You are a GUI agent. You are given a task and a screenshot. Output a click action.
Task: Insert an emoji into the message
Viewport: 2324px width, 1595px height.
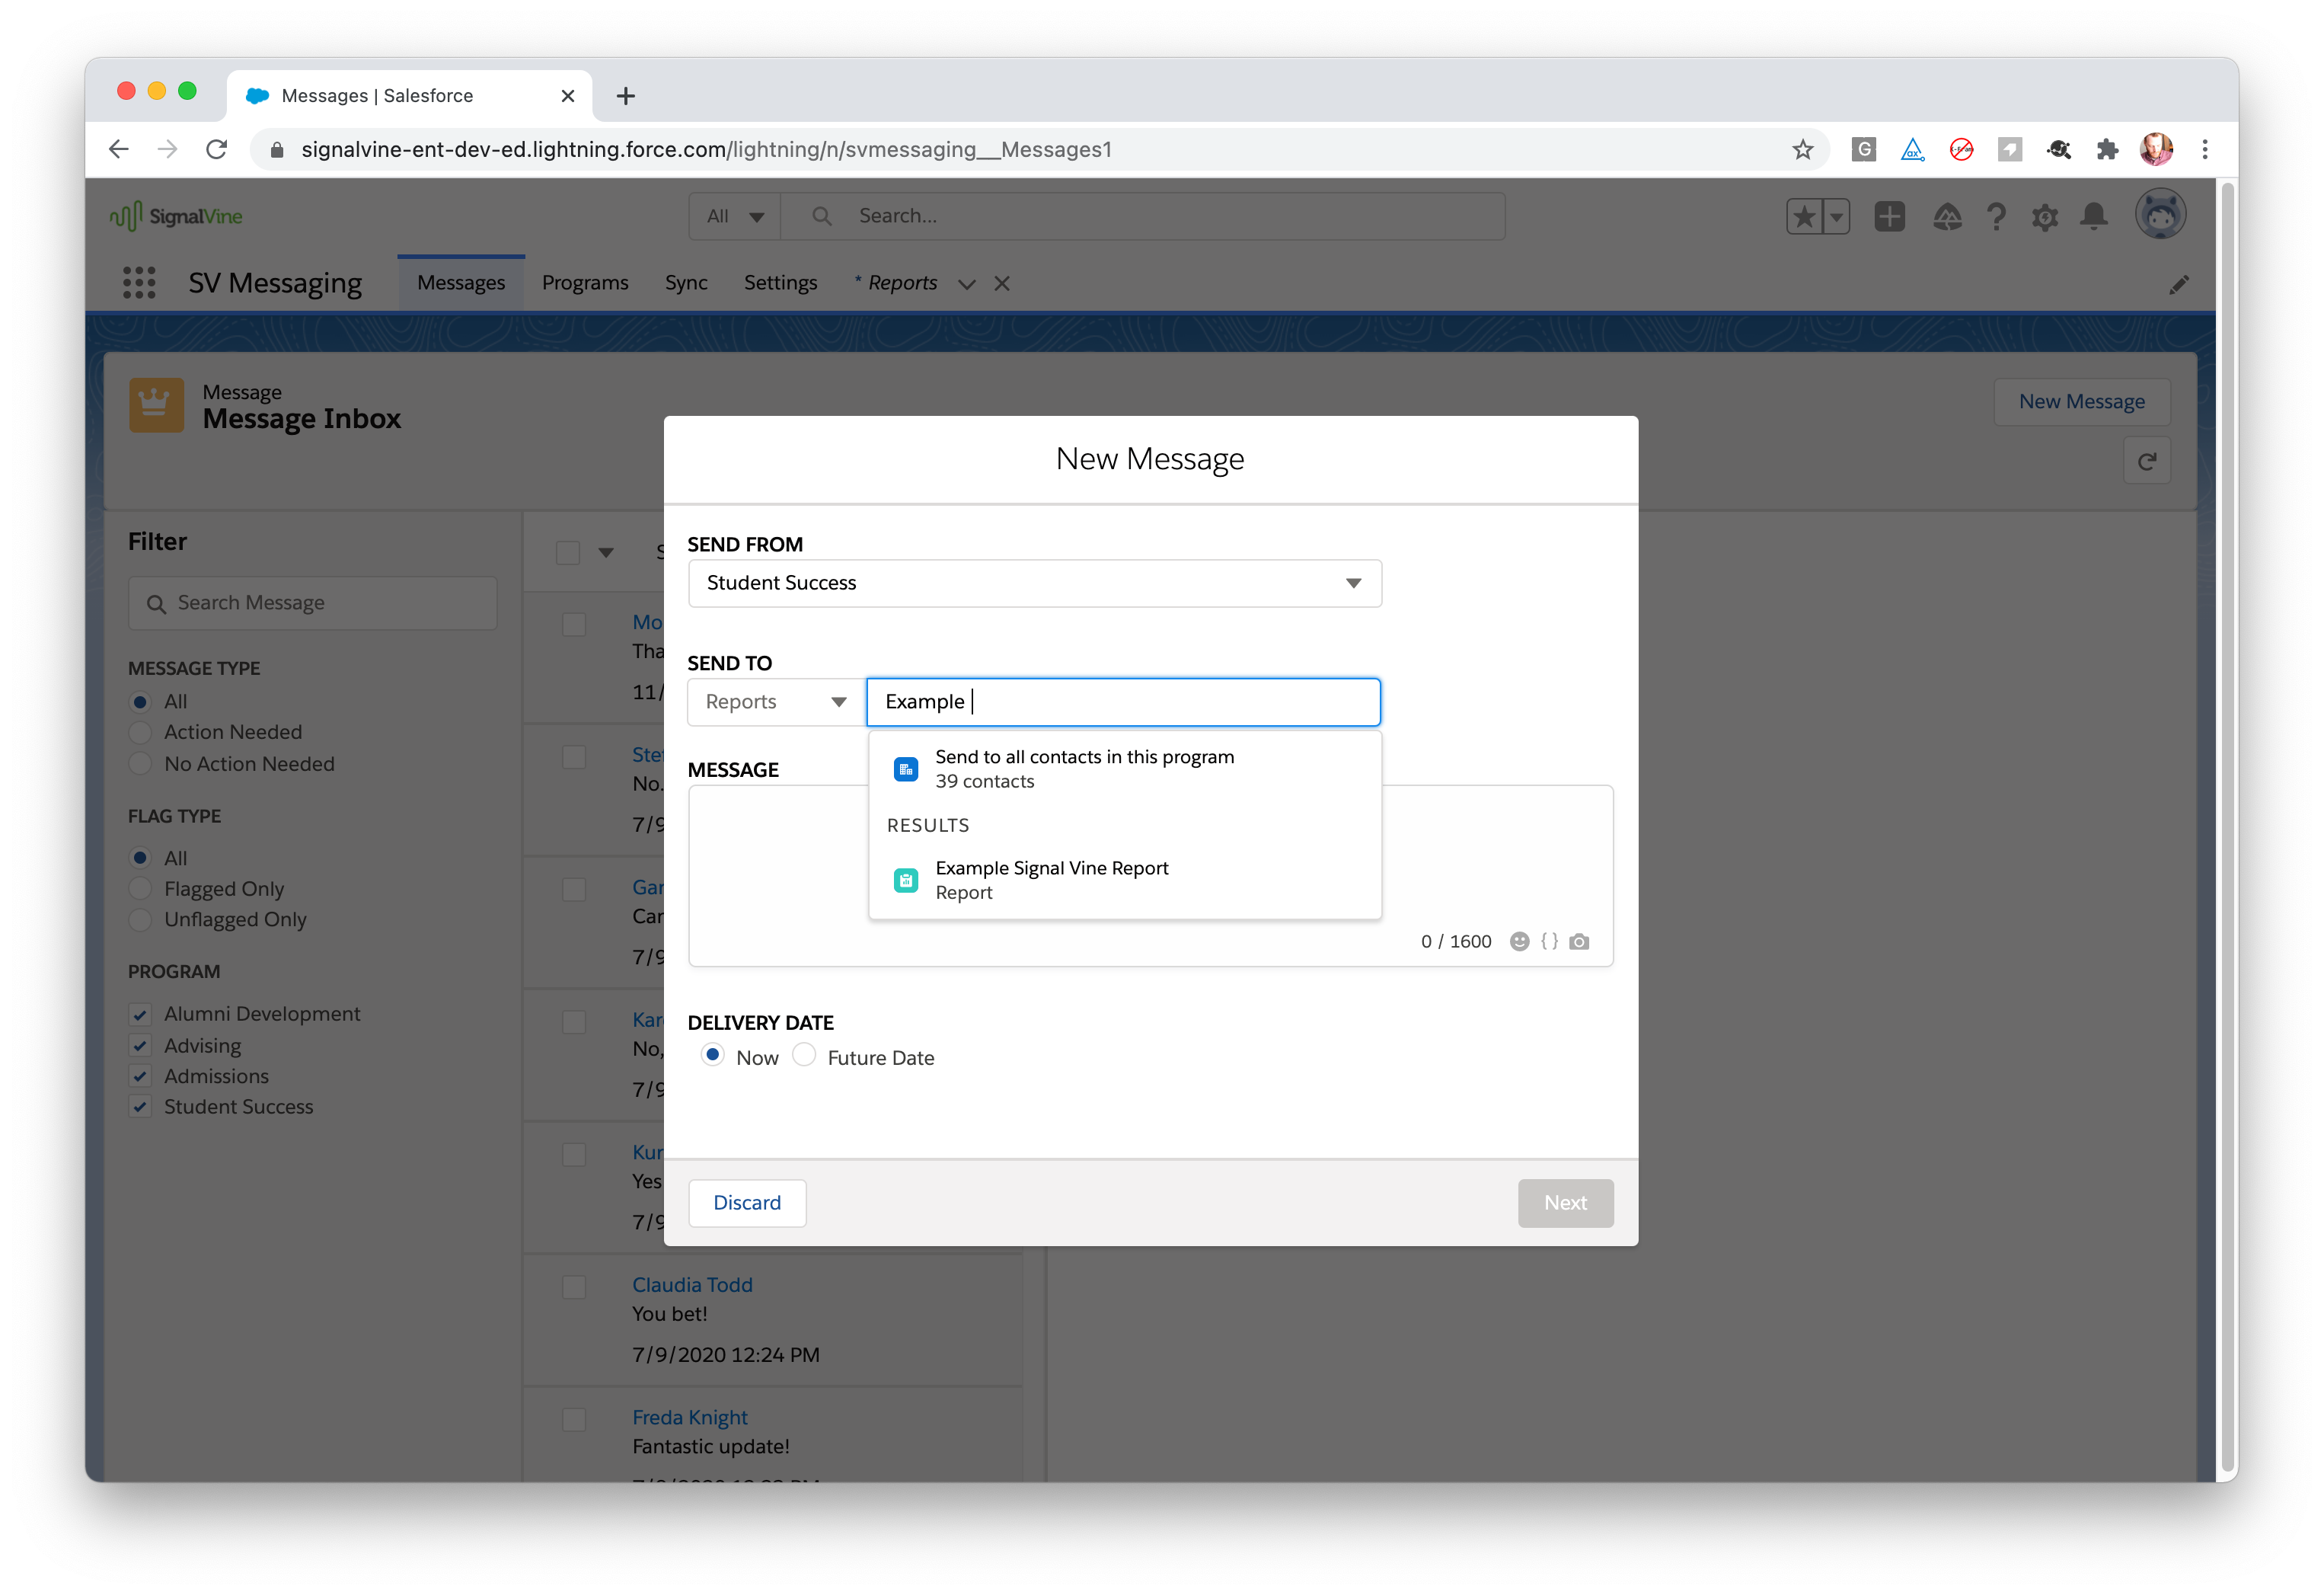[x=1519, y=941]
